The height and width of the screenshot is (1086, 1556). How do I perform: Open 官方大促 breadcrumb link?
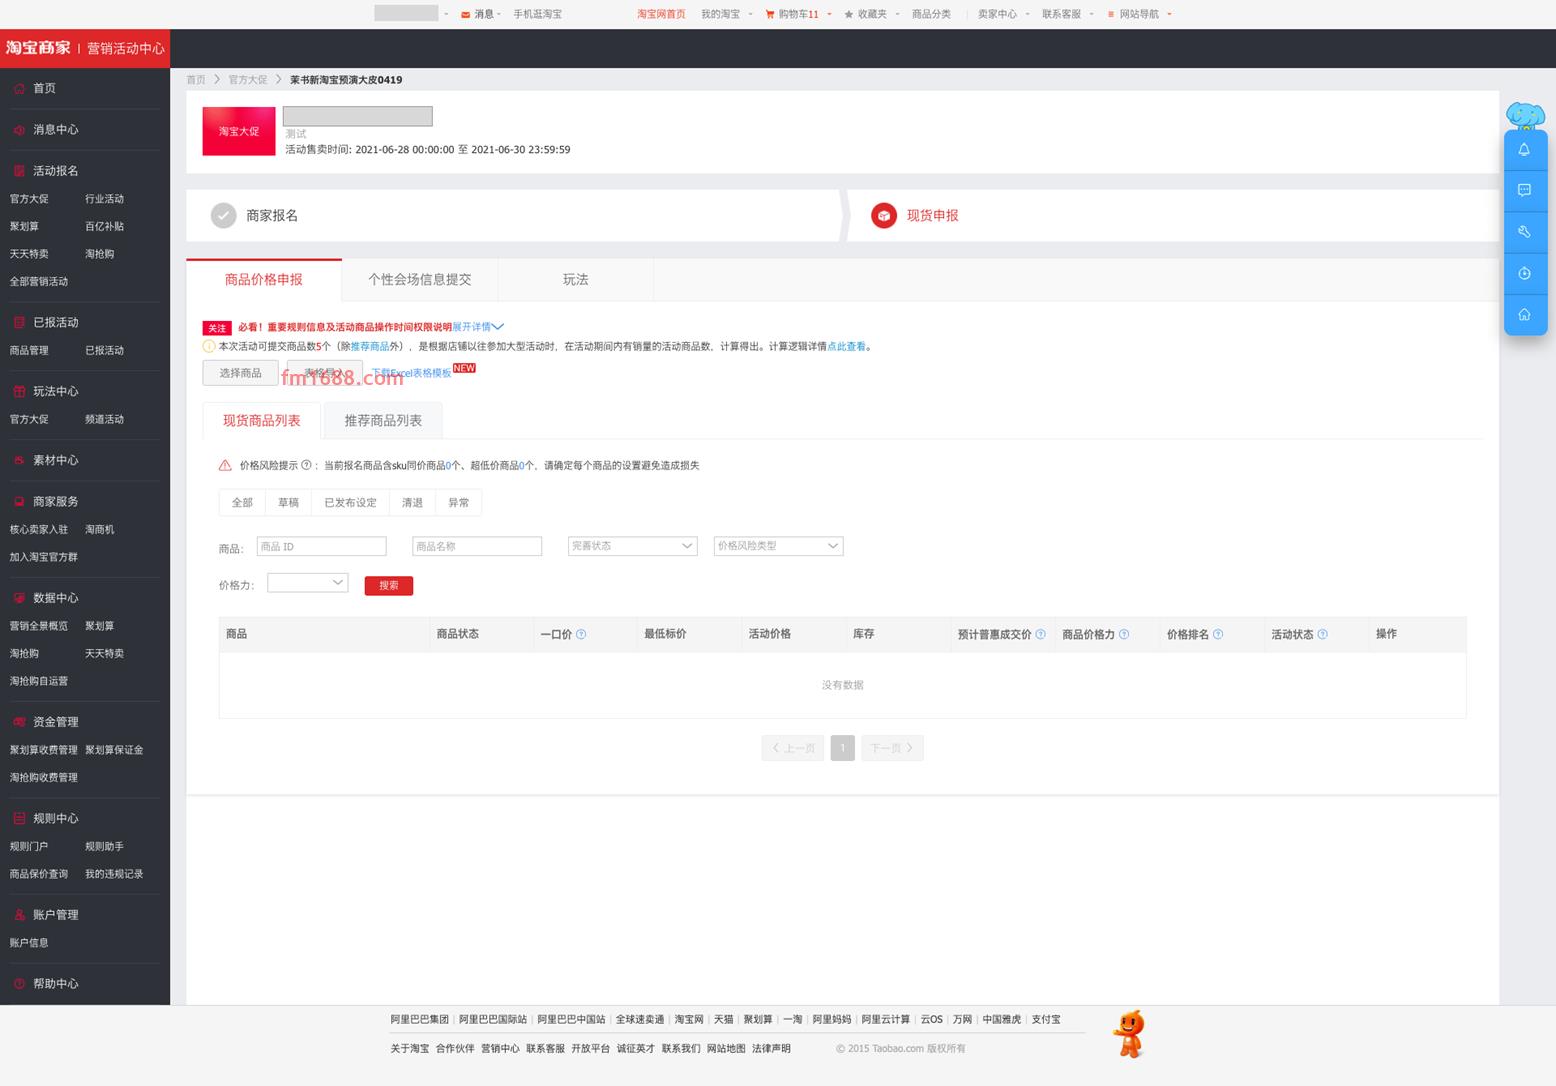coord(248,80)
